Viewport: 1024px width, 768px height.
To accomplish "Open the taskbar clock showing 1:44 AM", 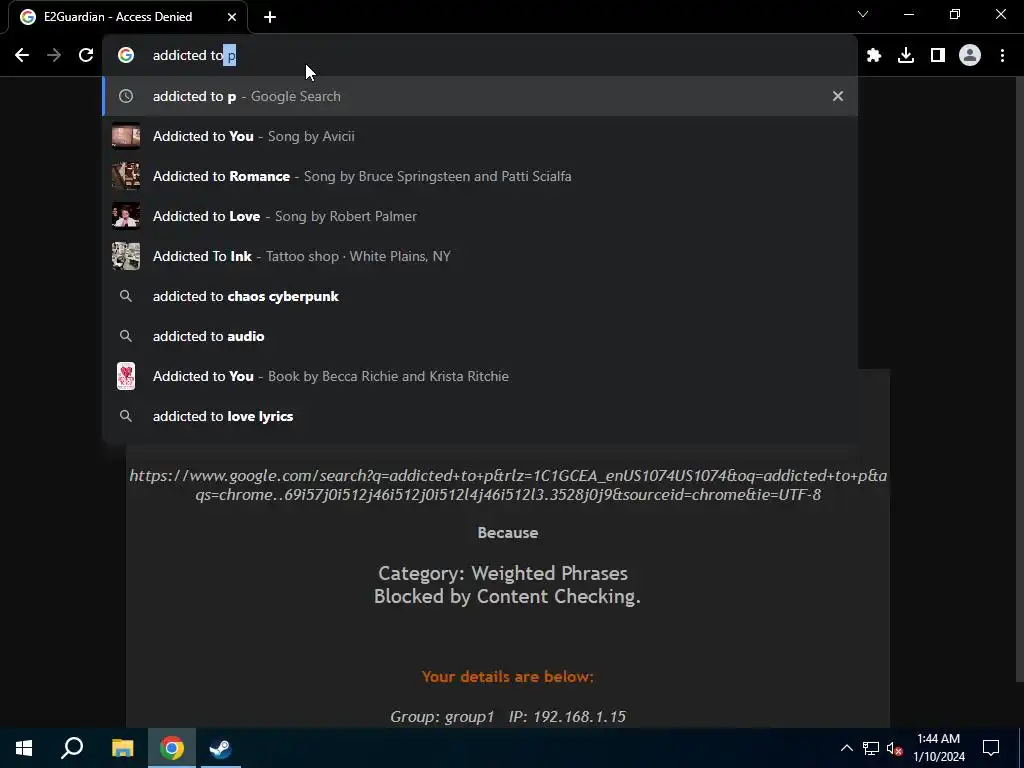I will [x=938, y=748].
